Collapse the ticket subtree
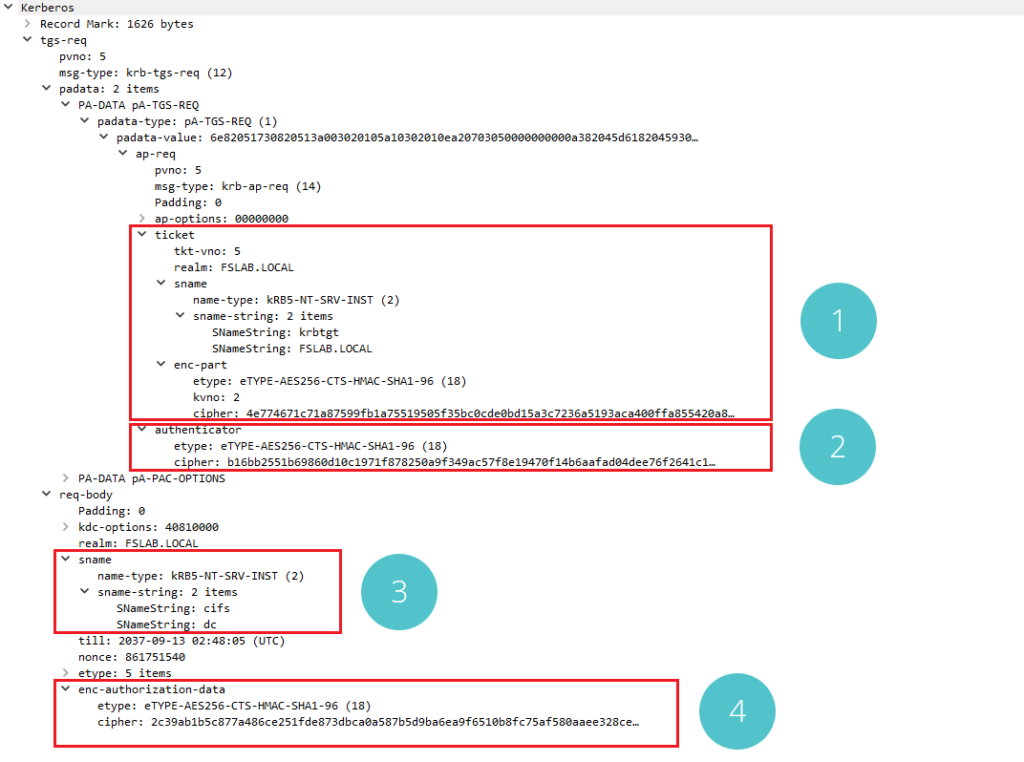The height and width of the screenshot is (762, 1024). point(143,234)
